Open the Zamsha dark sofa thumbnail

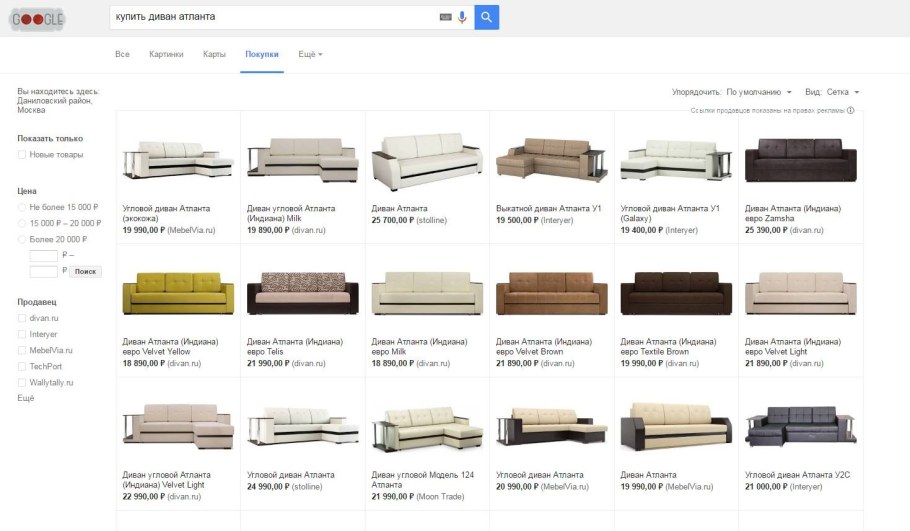point(800,160)
